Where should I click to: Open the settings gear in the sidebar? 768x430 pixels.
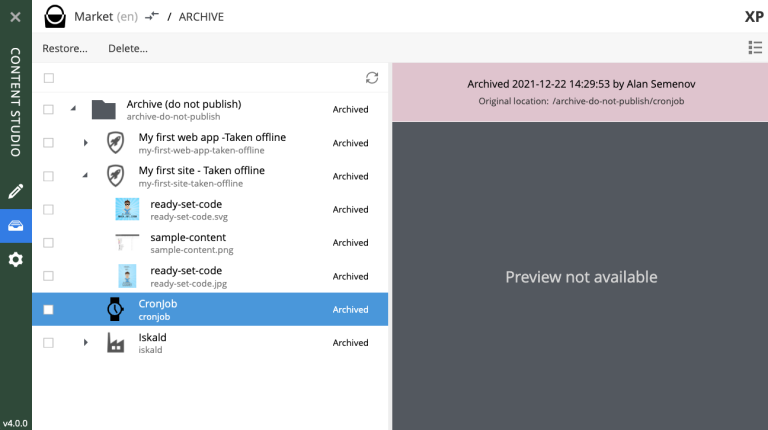tap(15, 260)
